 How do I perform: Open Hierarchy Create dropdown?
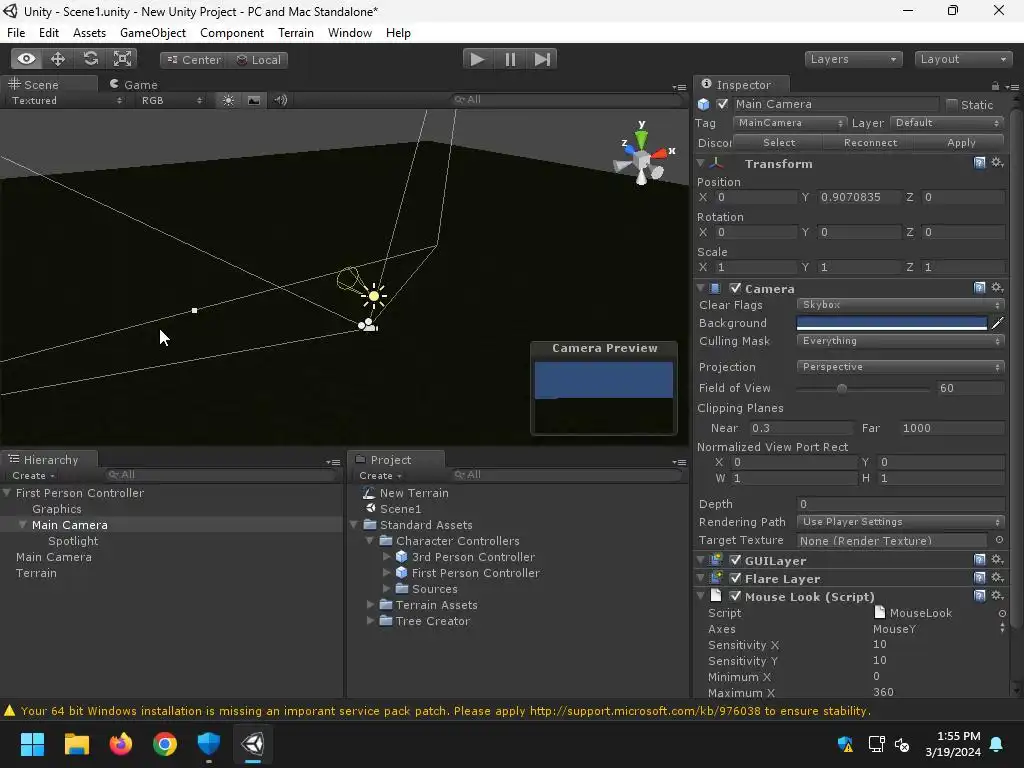33,475
